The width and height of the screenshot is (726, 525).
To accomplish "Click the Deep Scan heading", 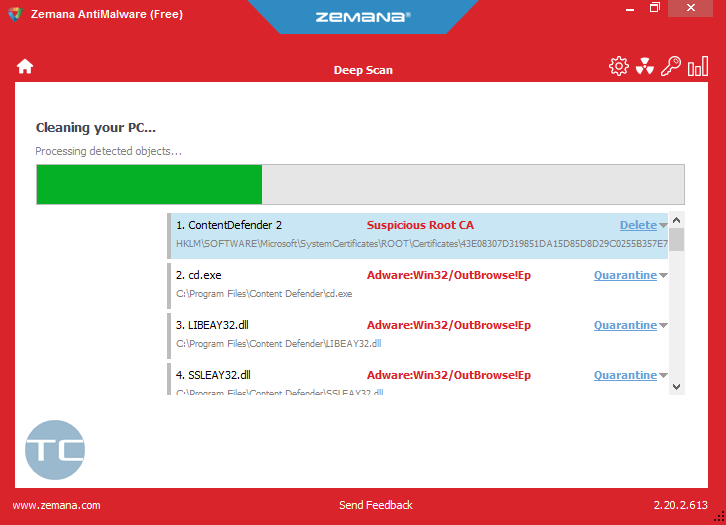I will 363,70.
